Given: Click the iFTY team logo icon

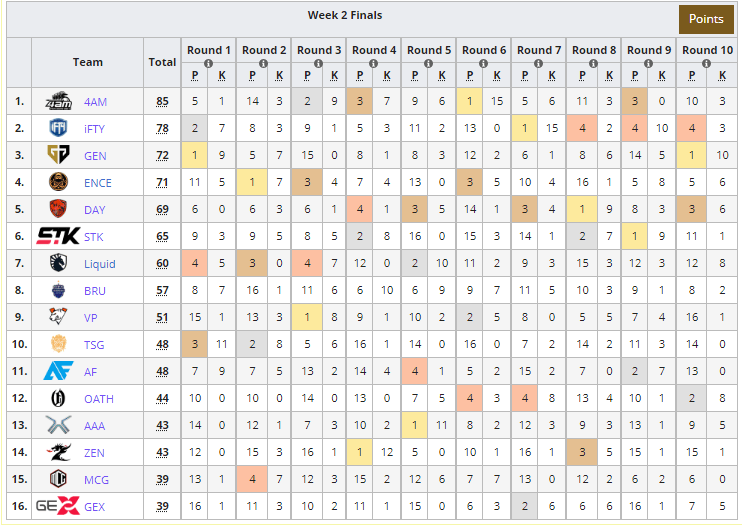Looking at the screenshot, I should [x=59, y=128].
